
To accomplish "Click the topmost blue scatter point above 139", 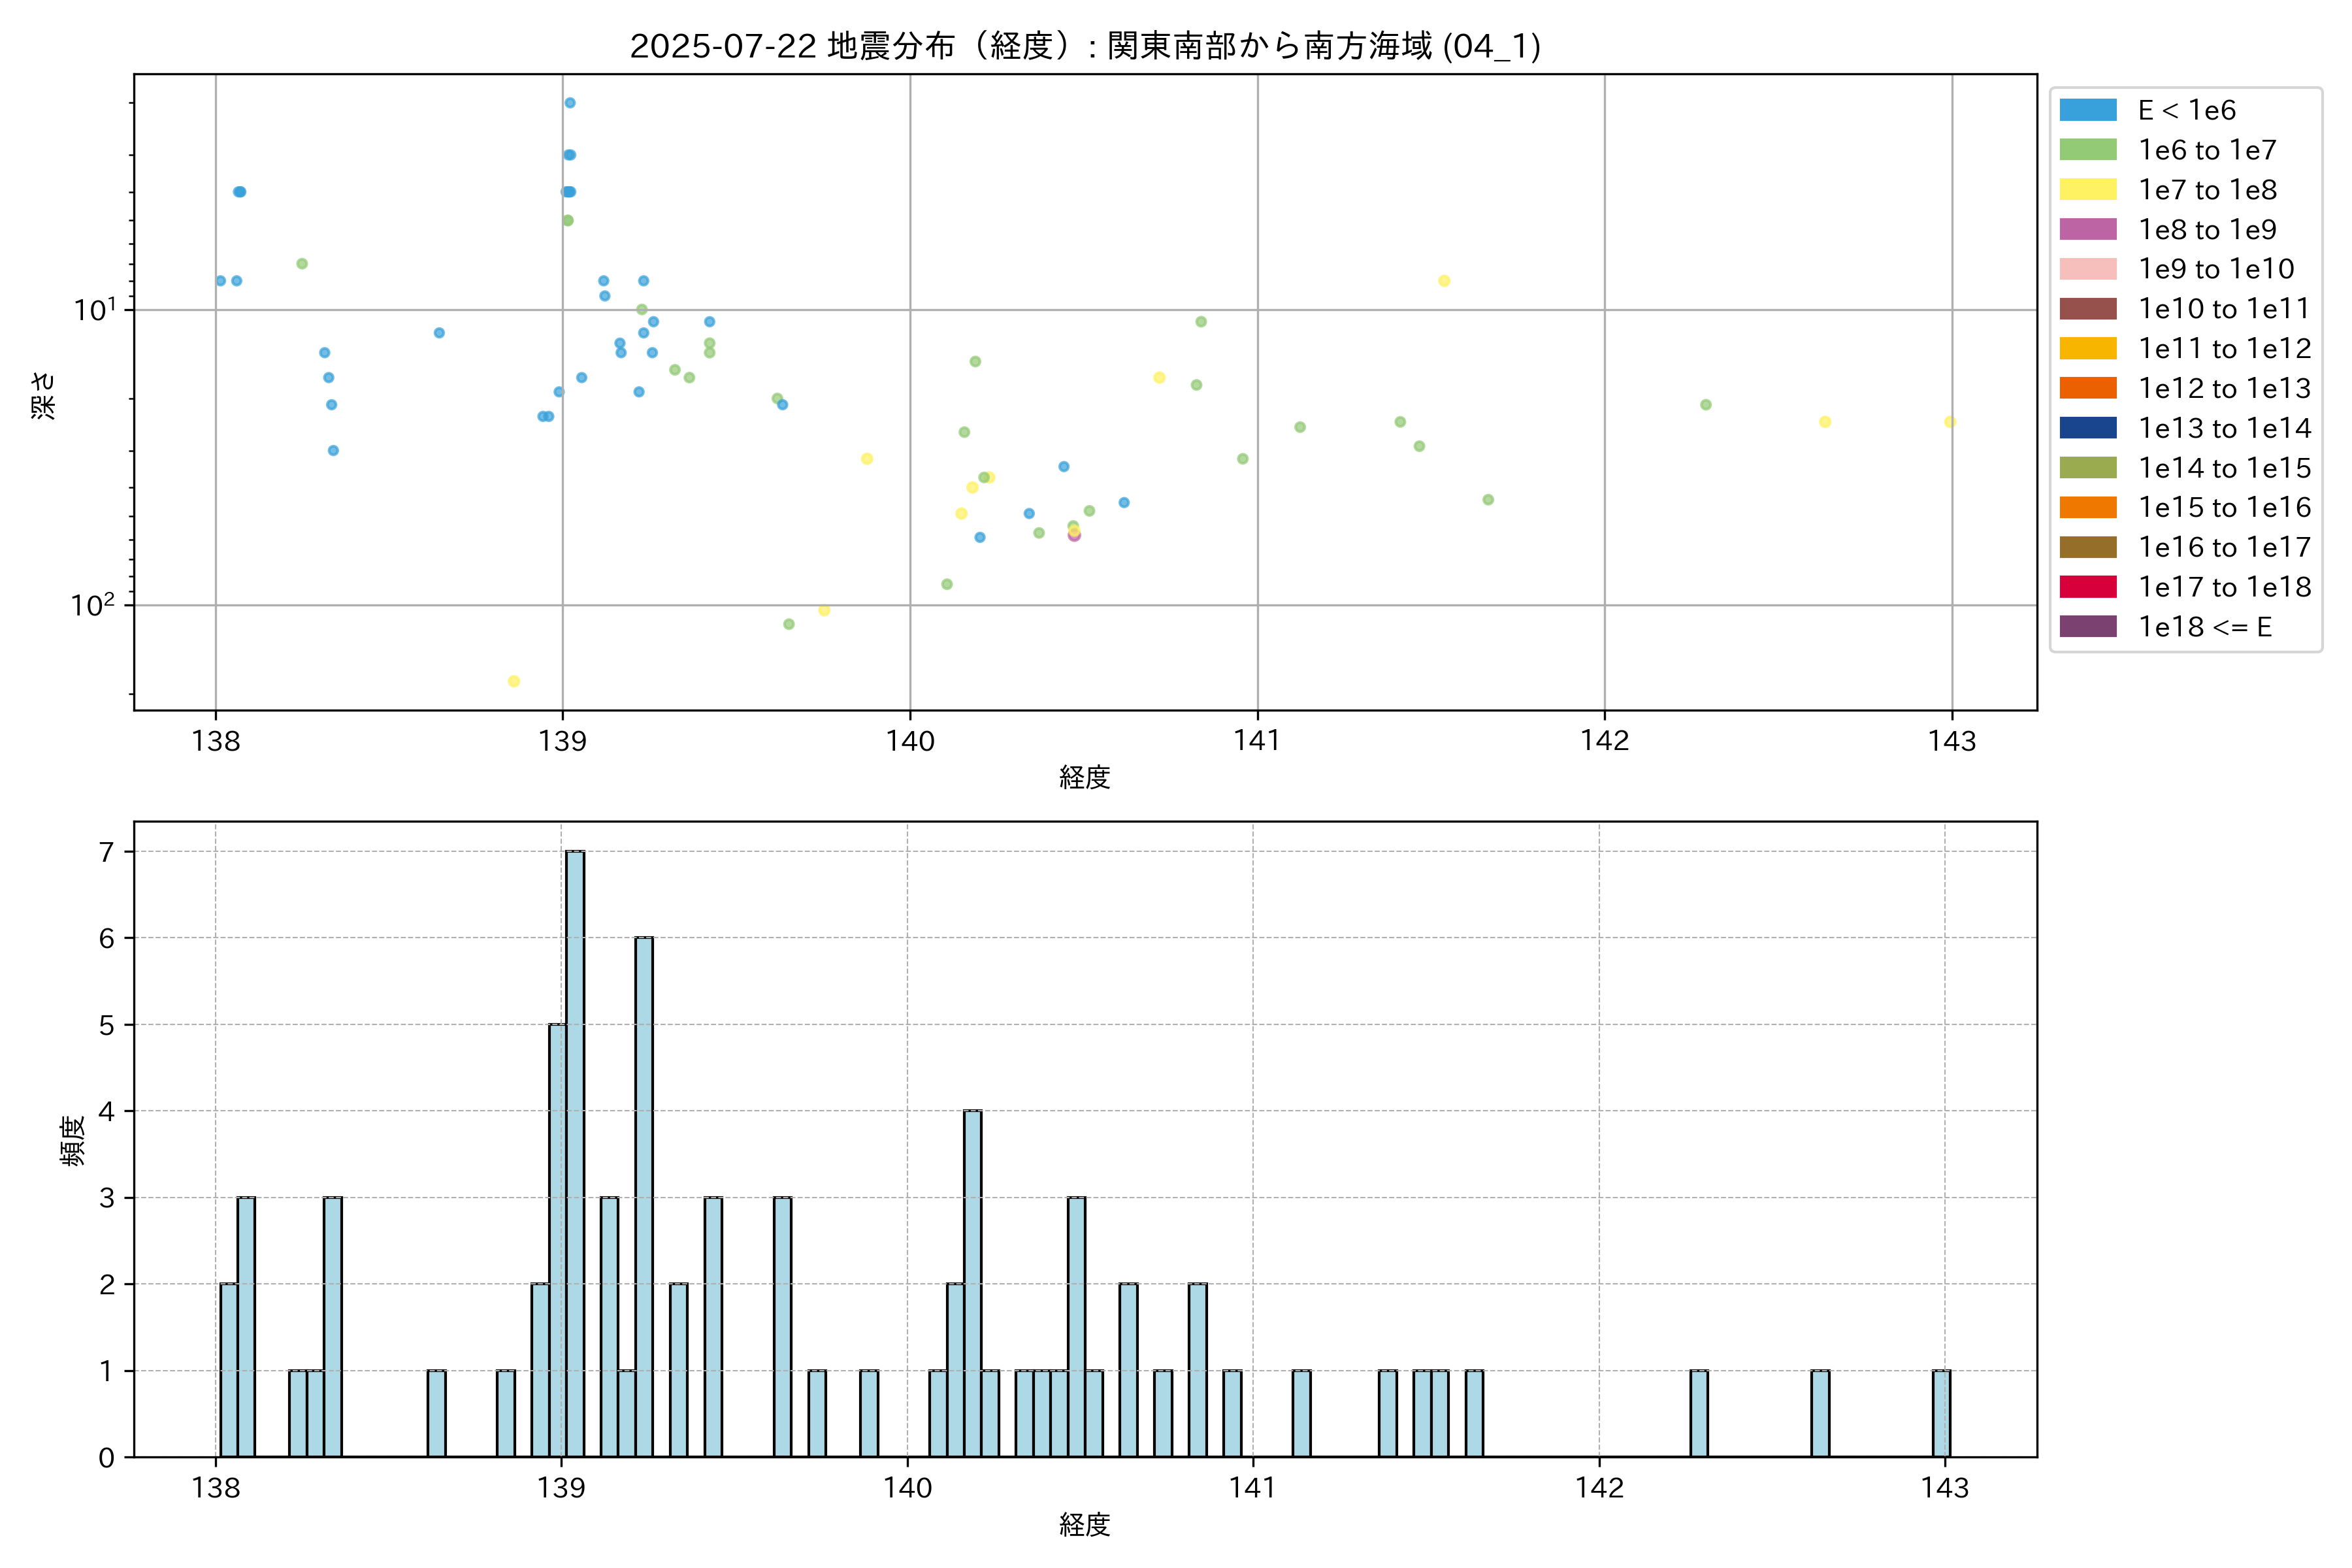I will 570,103.
